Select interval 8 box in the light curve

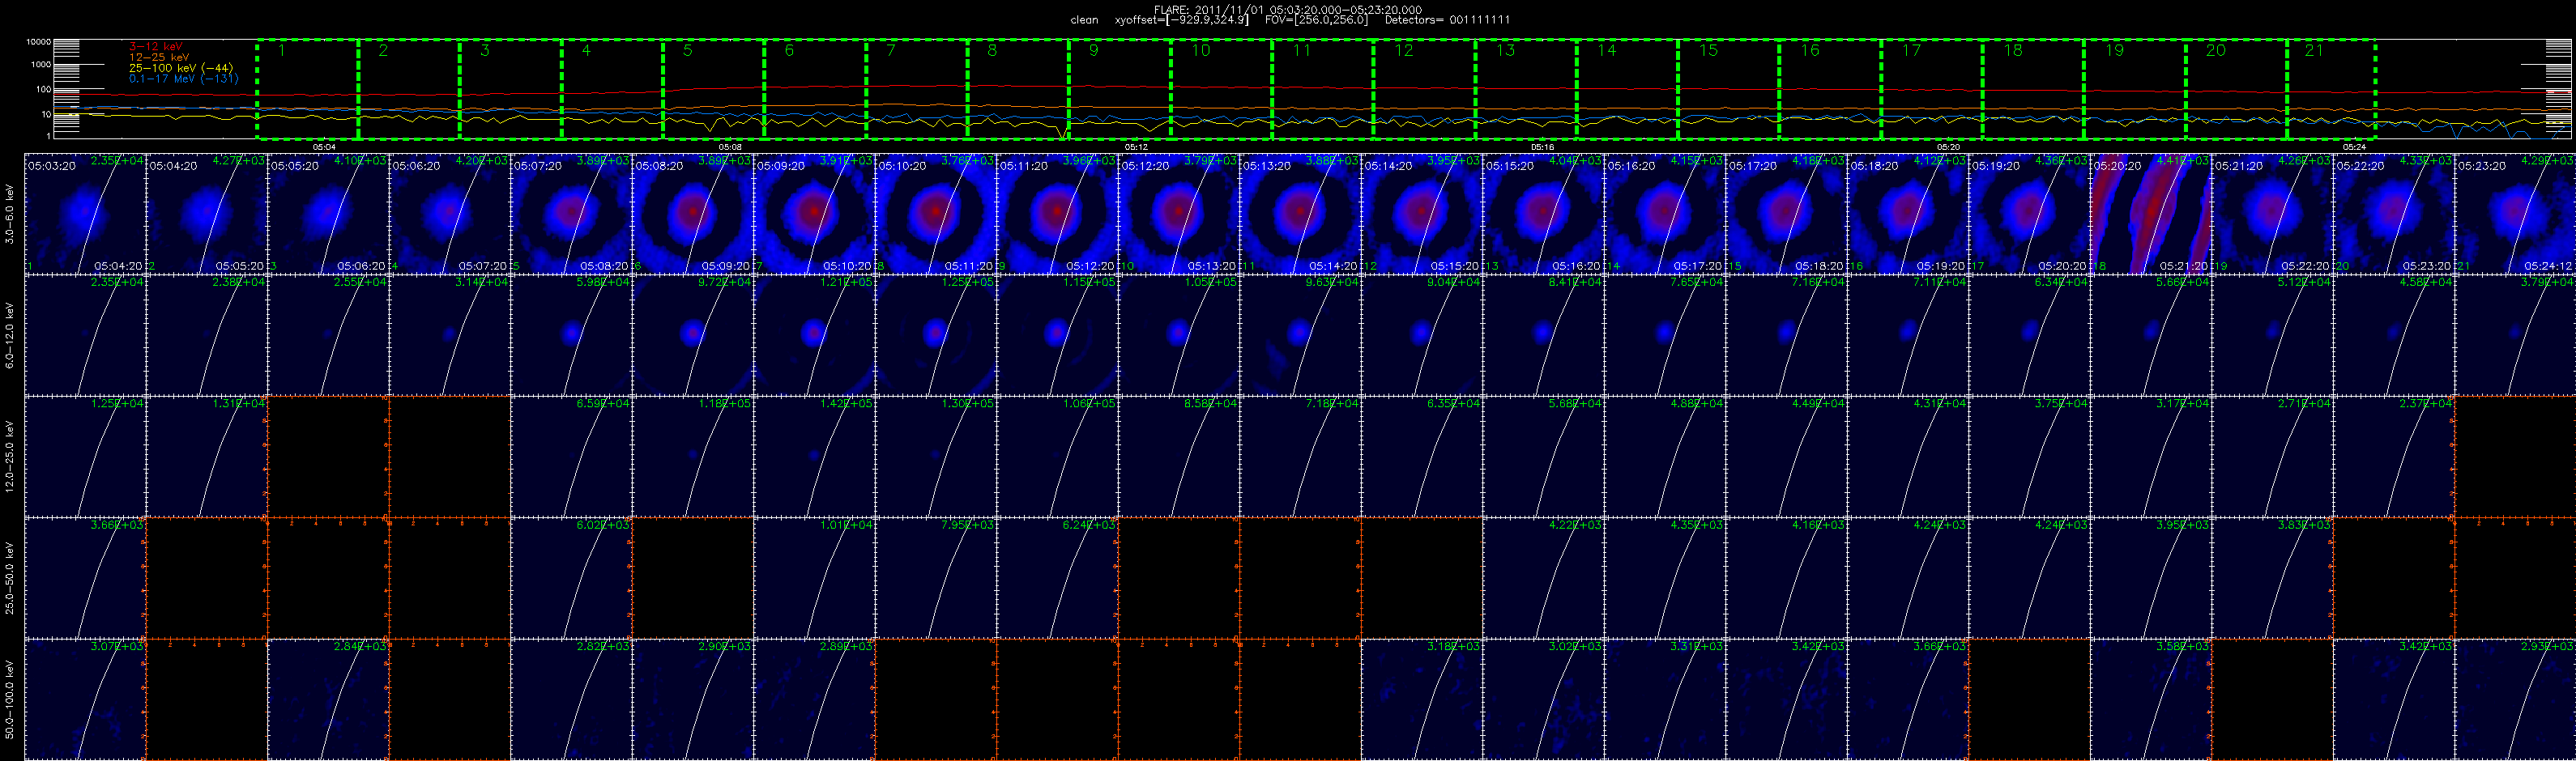[x=1018, y=89]
